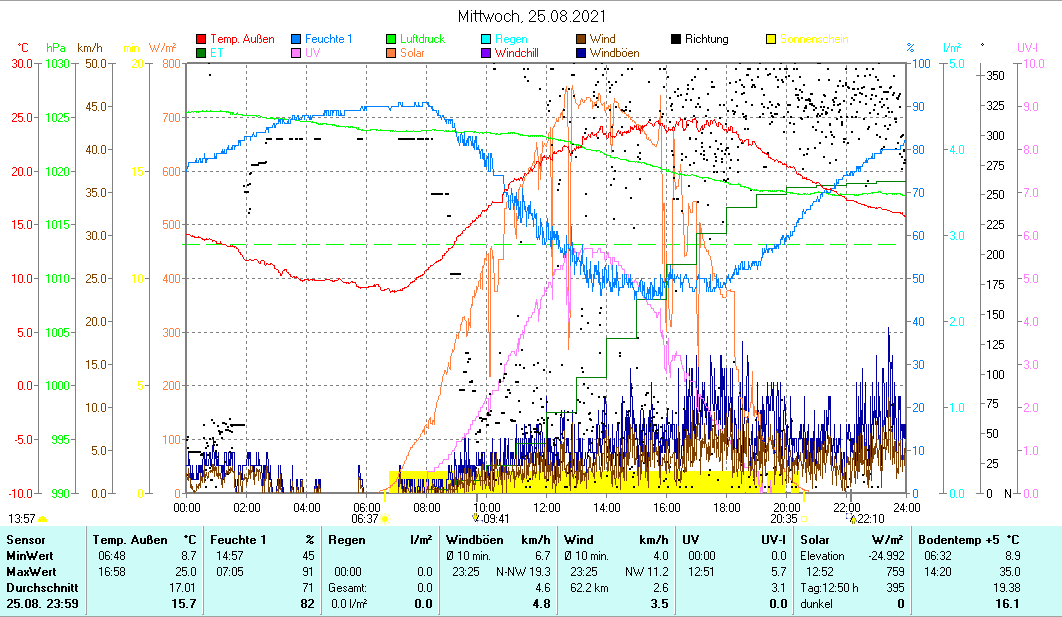Click the red Temp. Außen legend square

pos(202,40)
